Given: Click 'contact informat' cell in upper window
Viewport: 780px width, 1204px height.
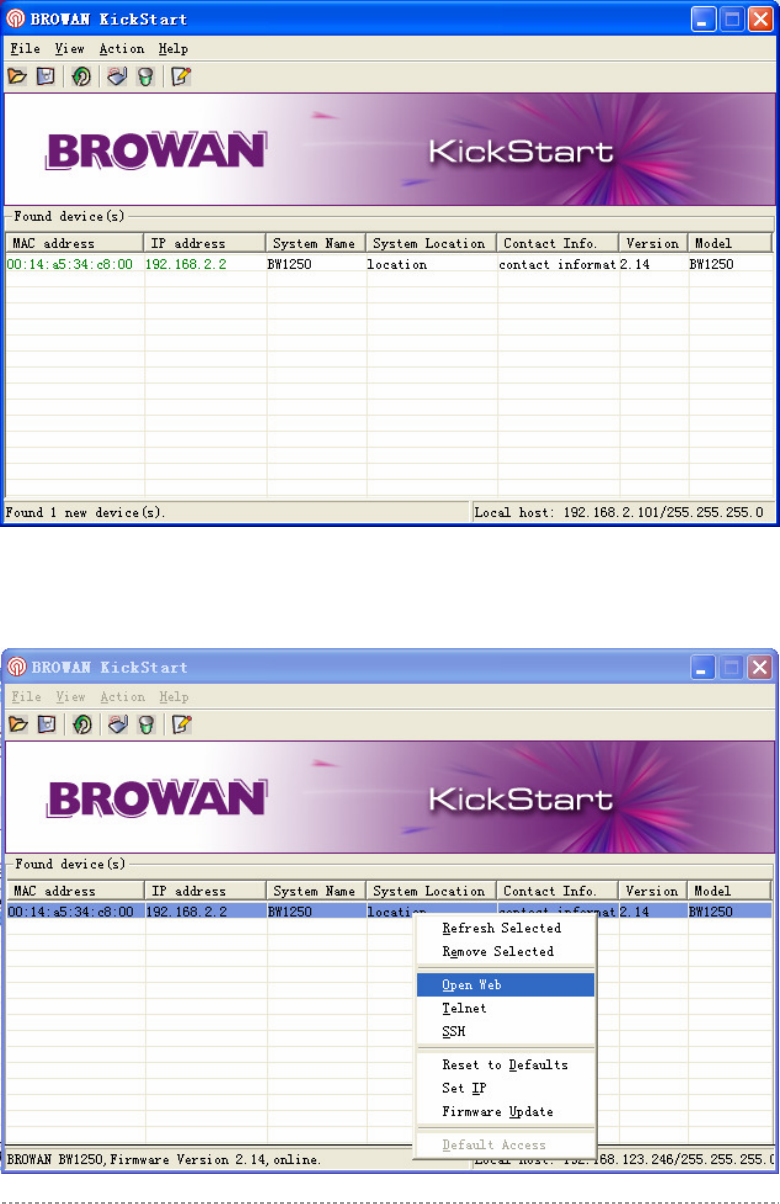Looking at the screenshot, I should click(558, 264).
